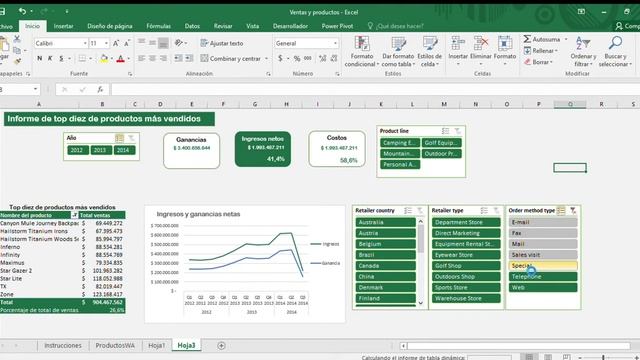Toggle multi-select in Product line slicer
The width and height of the screenshot is (640, 360).
click(x=445, y=131)
